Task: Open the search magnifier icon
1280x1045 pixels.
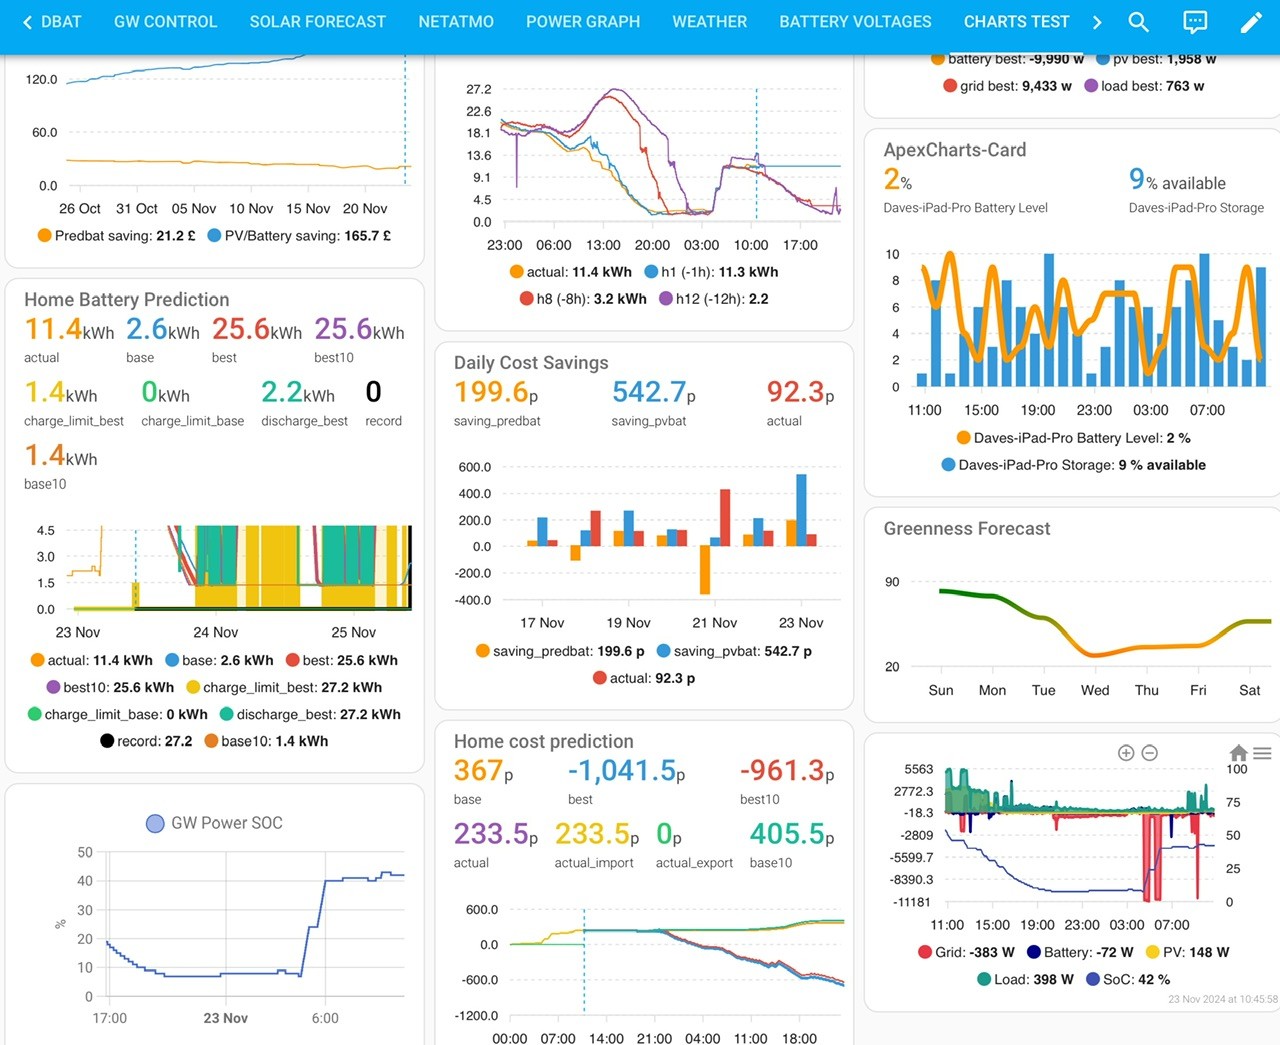Action: (x=1138, y=22)
